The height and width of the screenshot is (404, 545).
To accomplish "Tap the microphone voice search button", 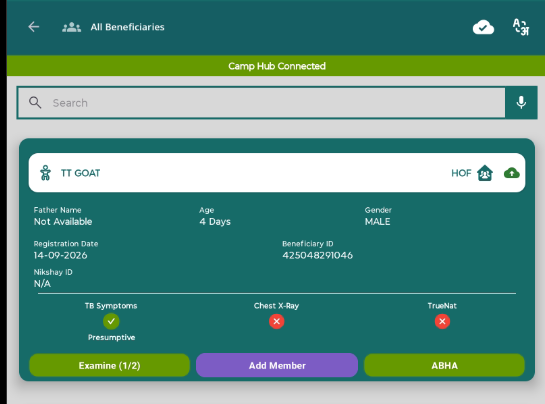I will click(x=521, y=103).
